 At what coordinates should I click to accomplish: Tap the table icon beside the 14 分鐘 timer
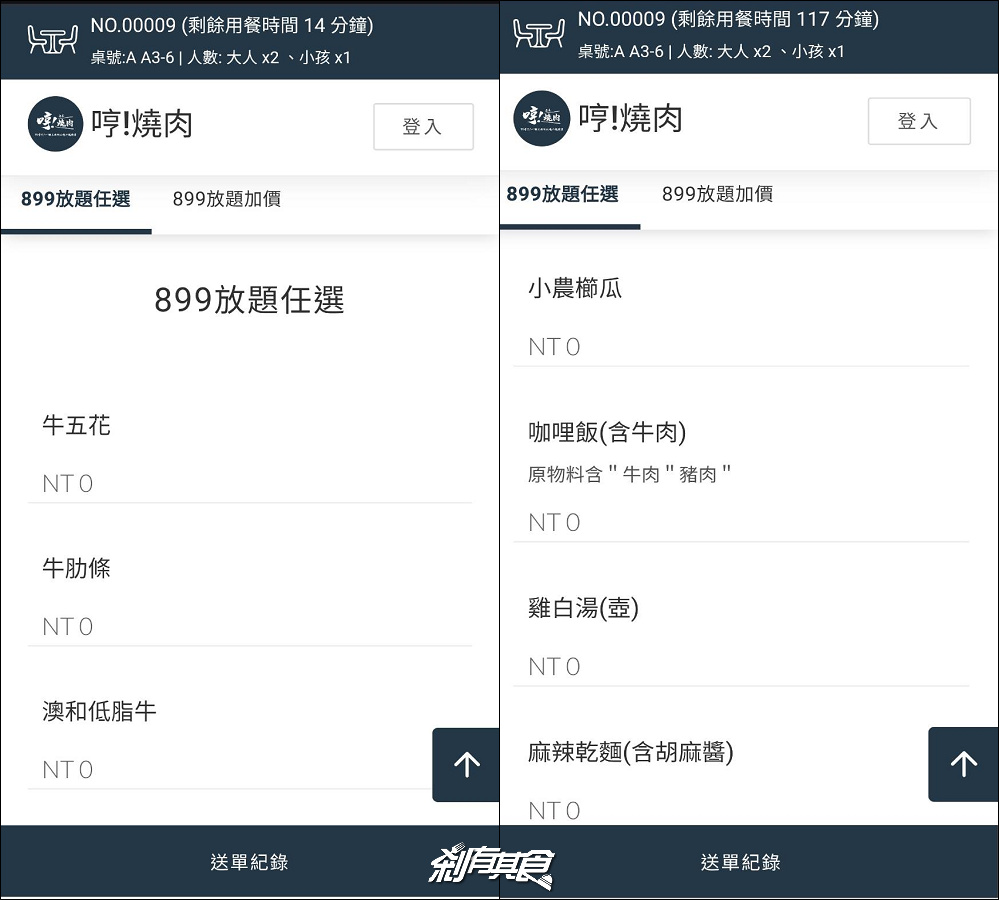52,40
